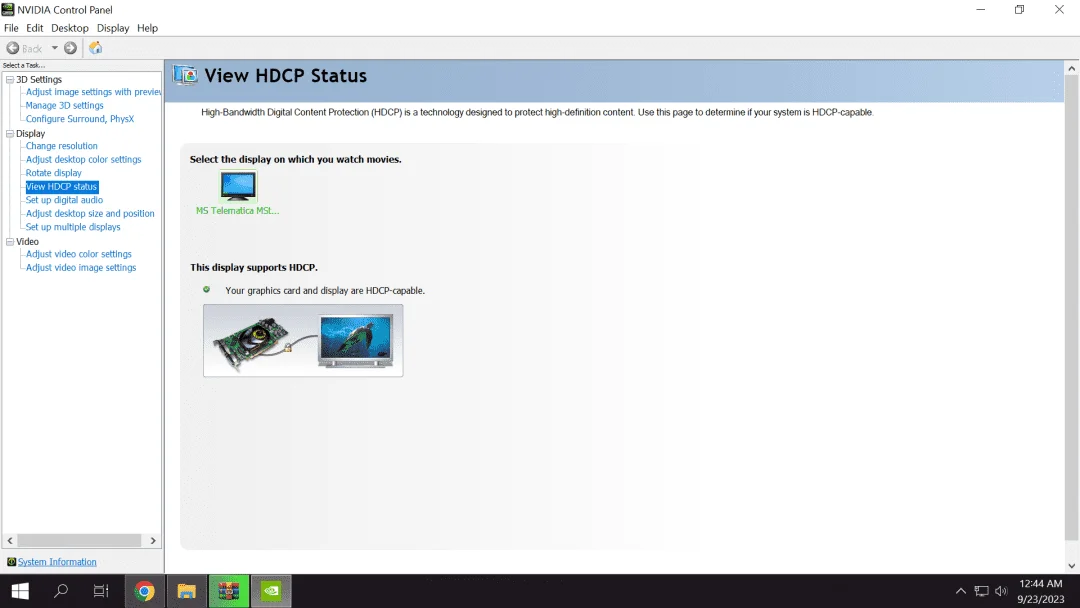Click the task pane right scroll arrow
1080x608 pixels.
[x=153, y=541]
